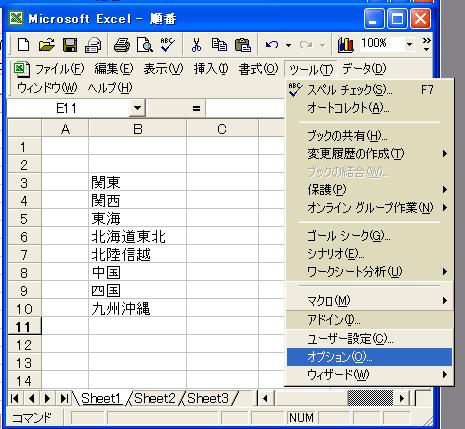This screenshot has height=429, width=465.
Task: Click the Copy icon in the toolbar
Action: pyautogui.click(x=219, y=45)
